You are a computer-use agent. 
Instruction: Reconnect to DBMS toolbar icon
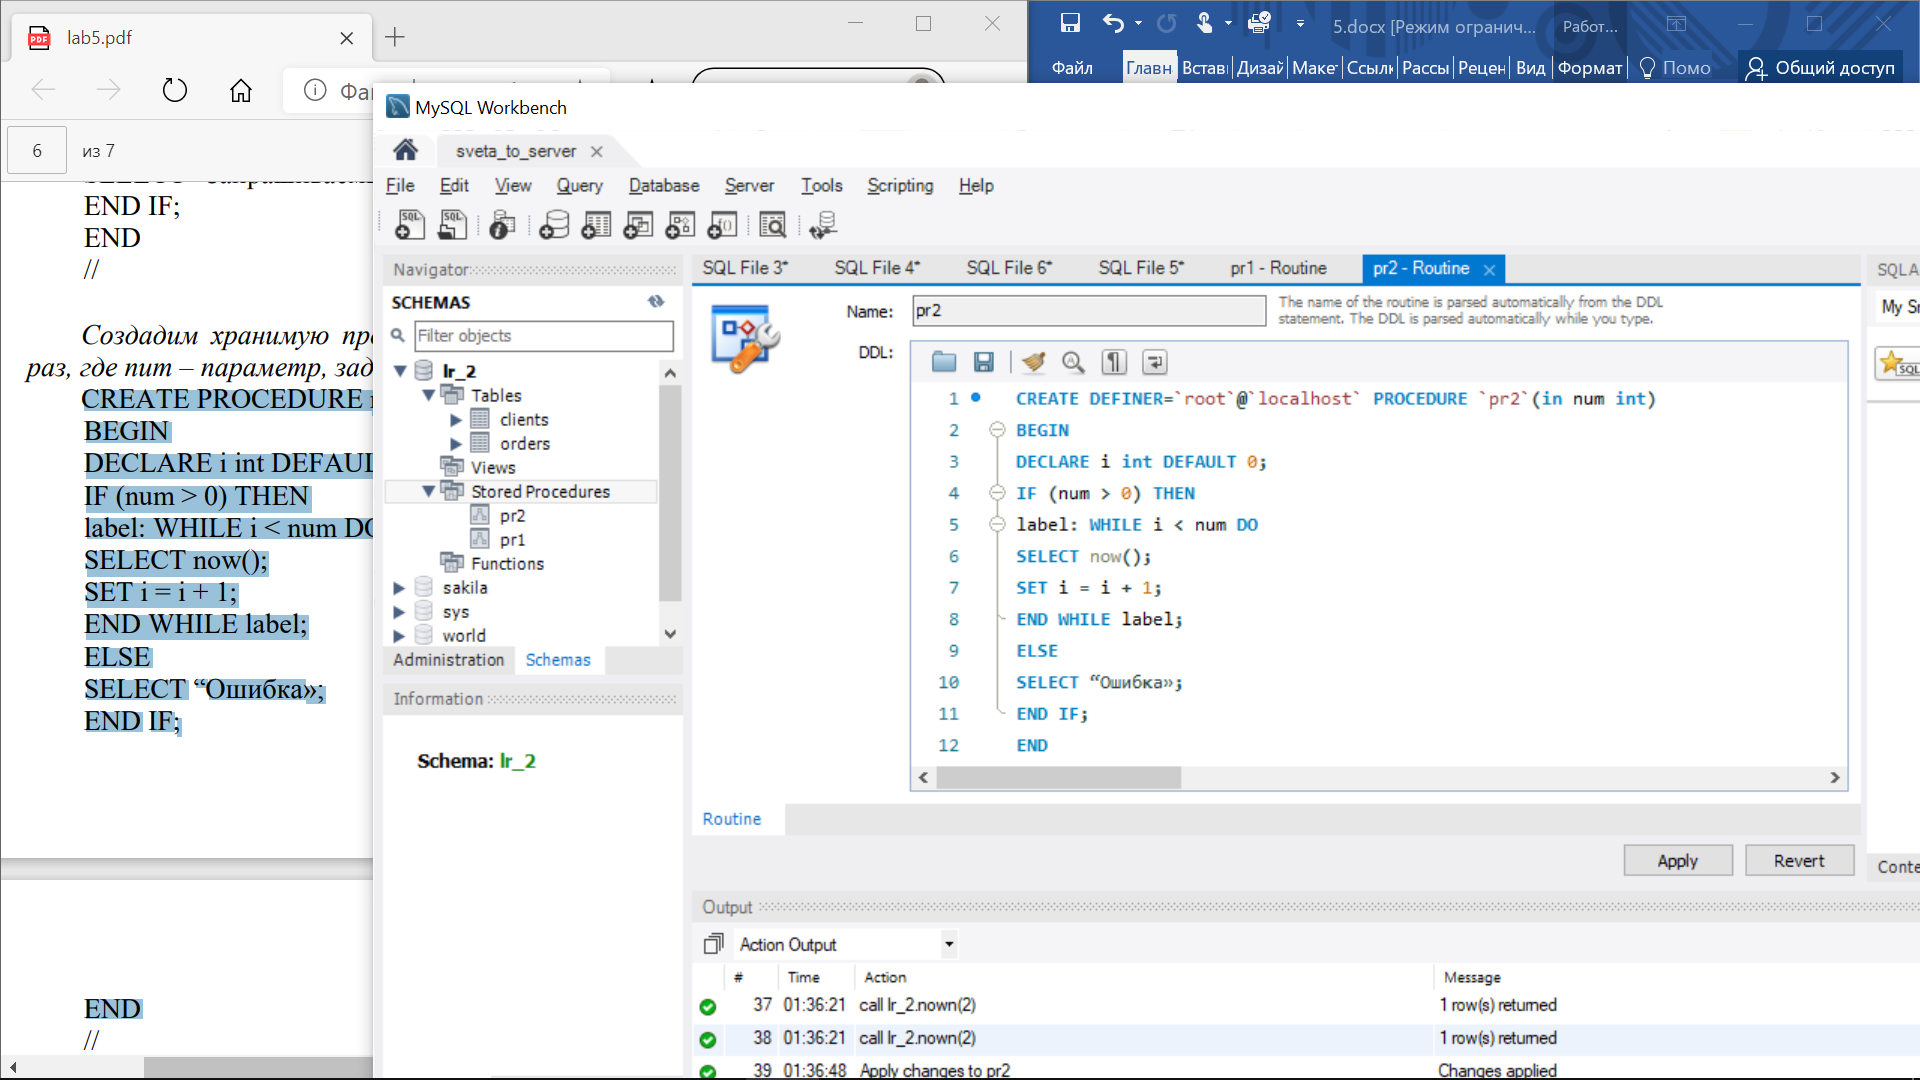pos(822,225)
